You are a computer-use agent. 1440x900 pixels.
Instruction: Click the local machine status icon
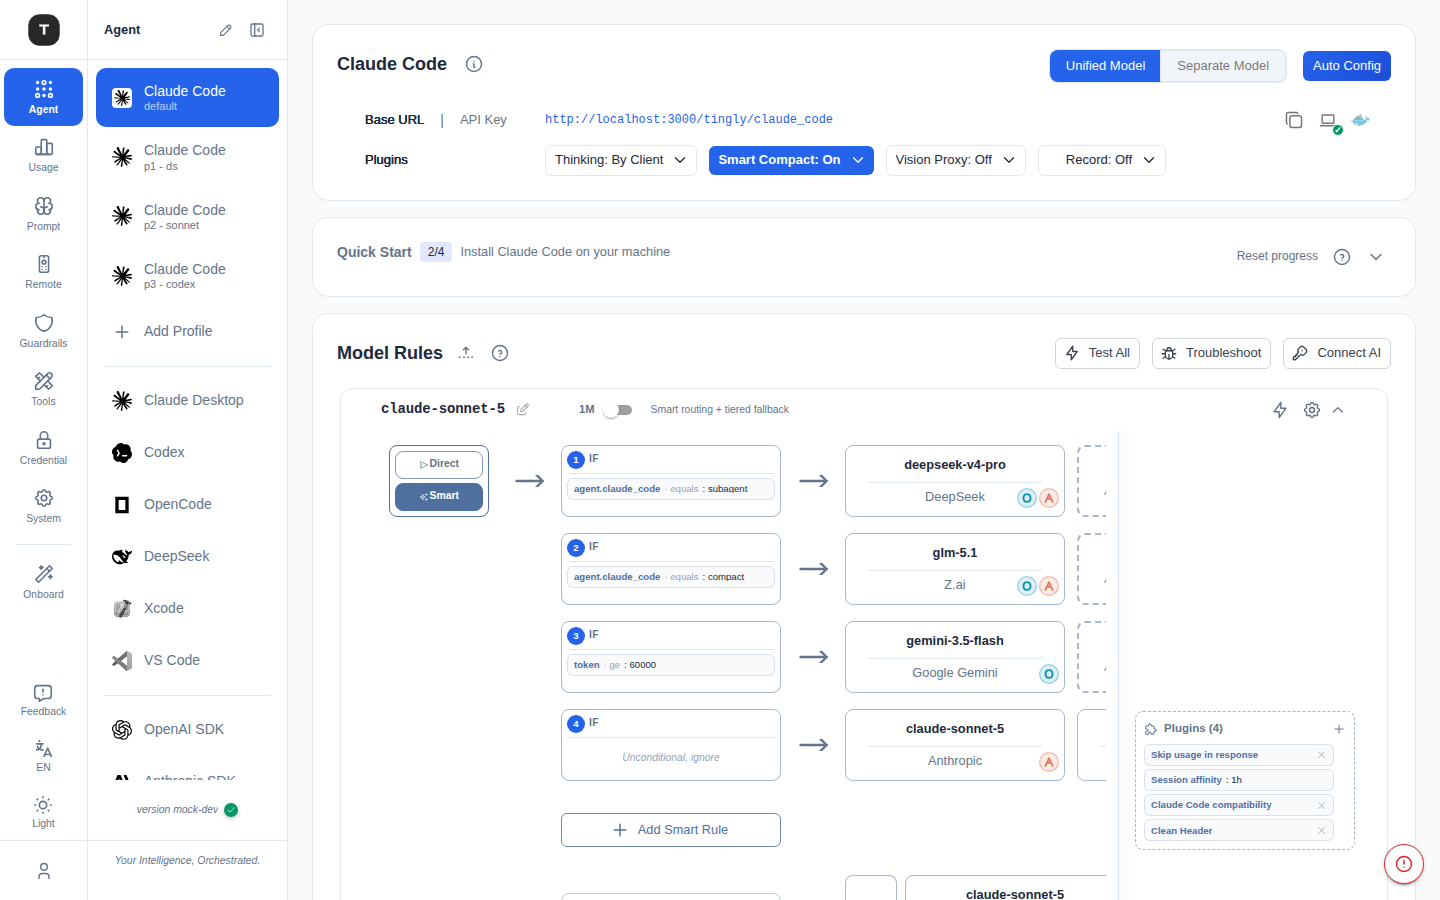point(1329,122)
